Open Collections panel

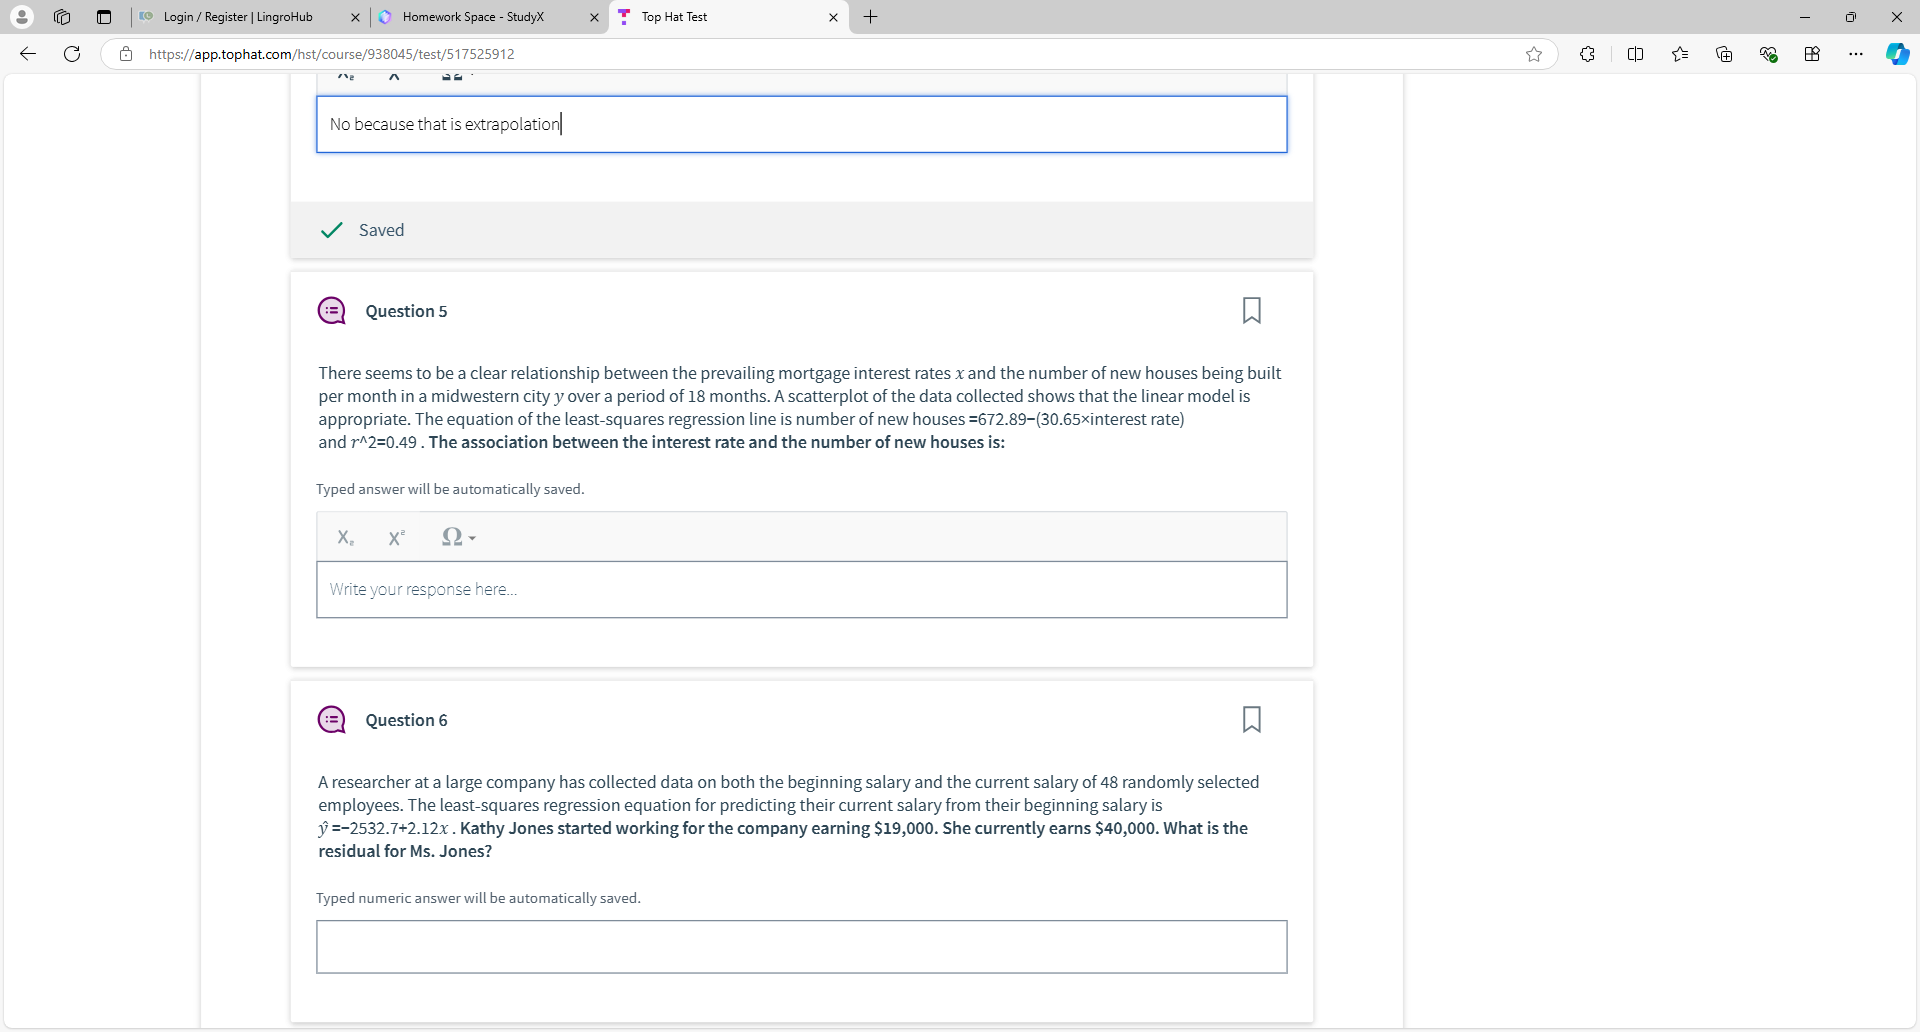pos(1724,54)
